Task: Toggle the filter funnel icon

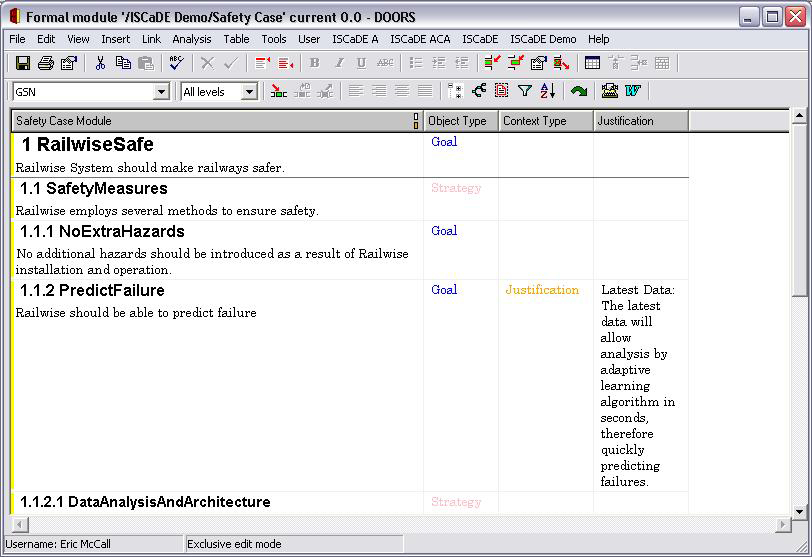Action: 525,92
